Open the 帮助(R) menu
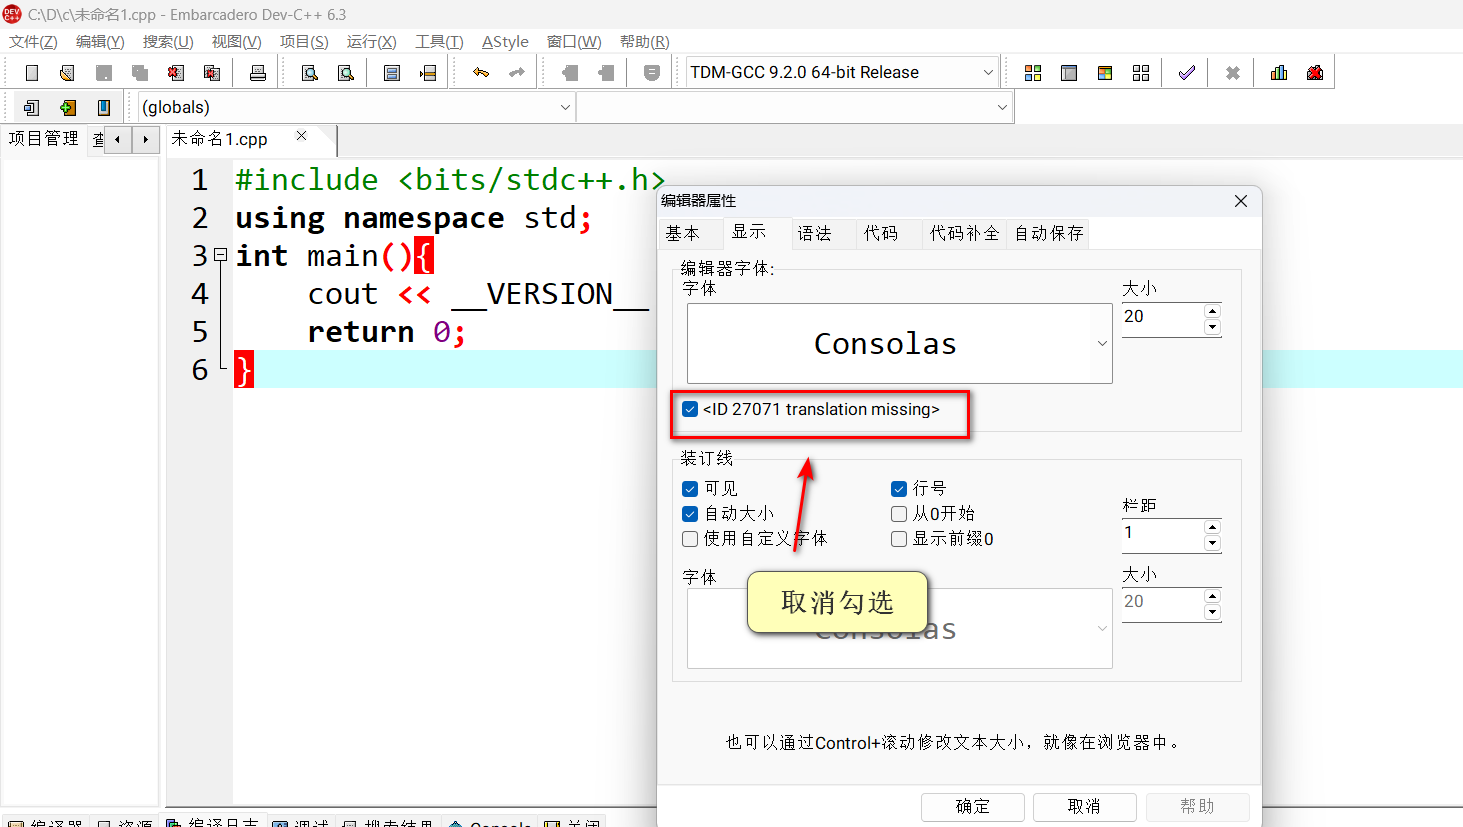Viewport: 1463px width, 827px height. tap(645, 42)
